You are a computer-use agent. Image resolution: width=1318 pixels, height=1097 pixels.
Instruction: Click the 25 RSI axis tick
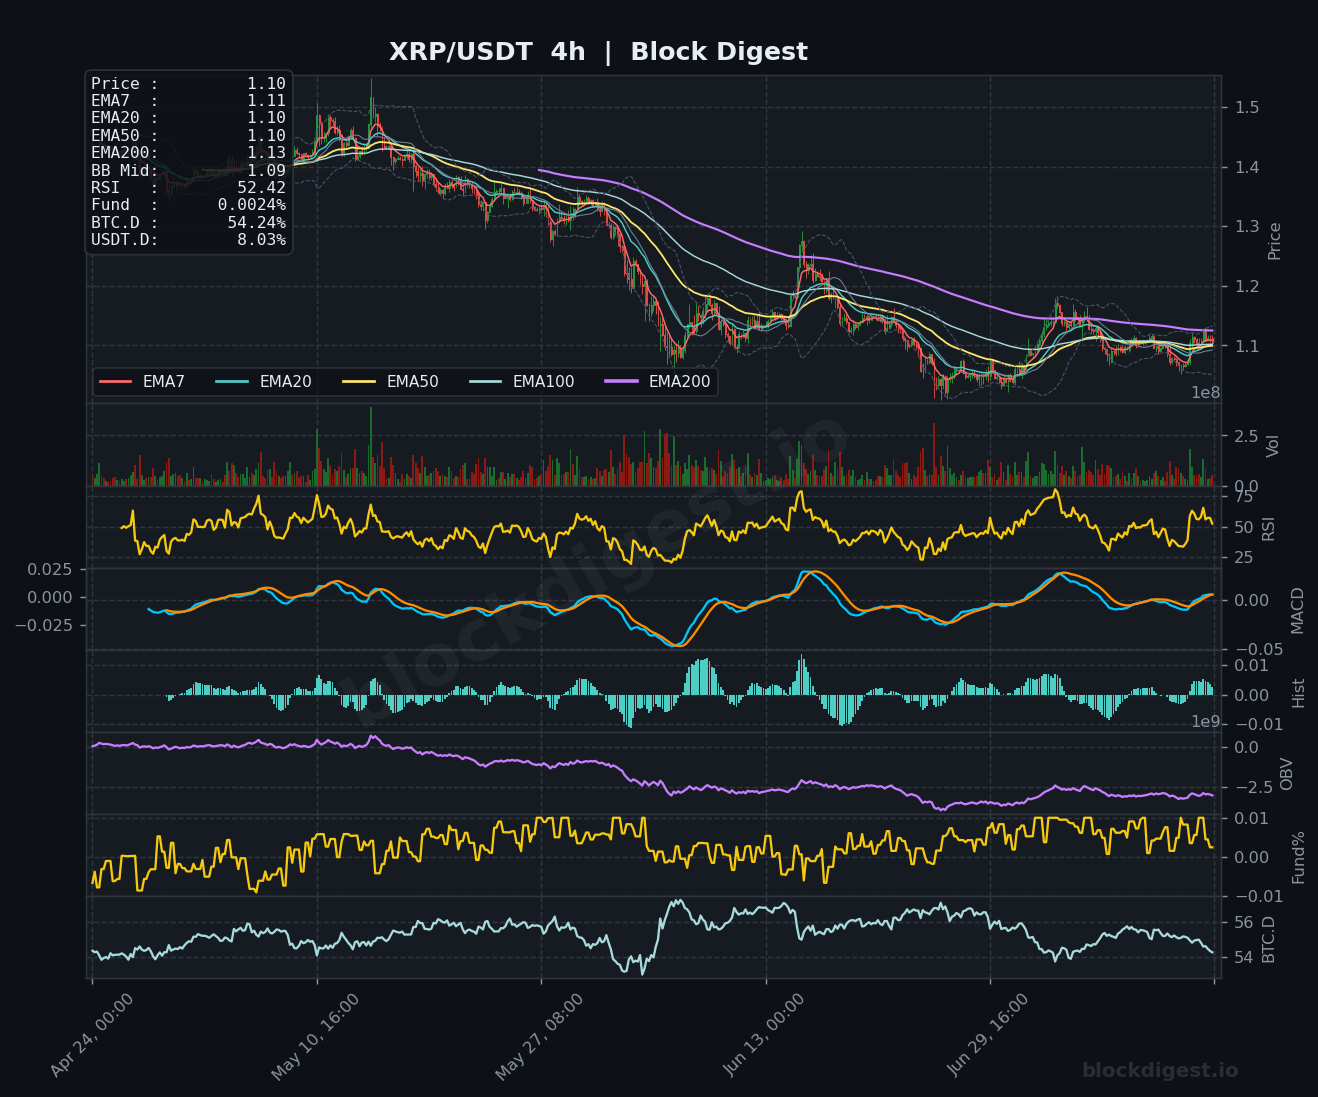(x=1243, y=558)
